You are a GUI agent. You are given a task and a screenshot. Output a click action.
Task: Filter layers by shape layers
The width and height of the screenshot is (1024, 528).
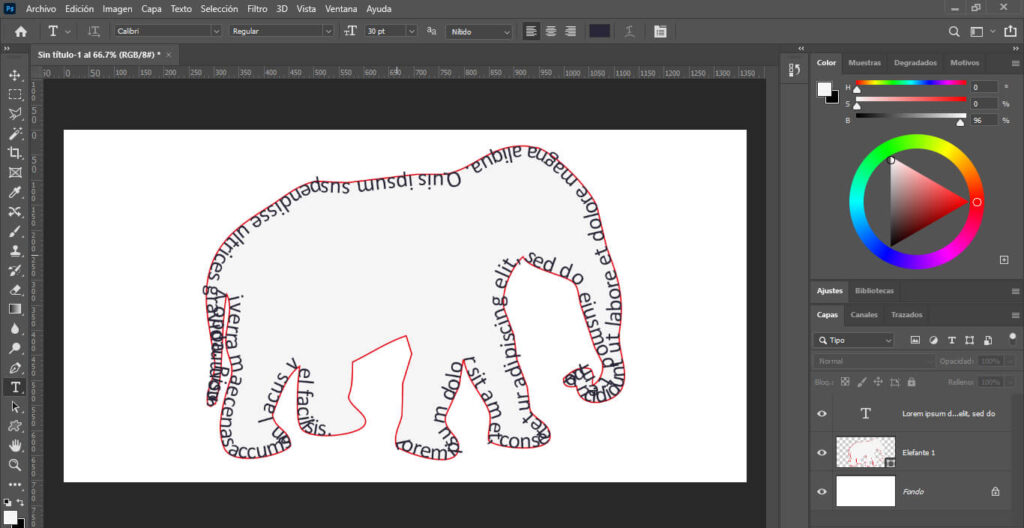coord(970,340)
